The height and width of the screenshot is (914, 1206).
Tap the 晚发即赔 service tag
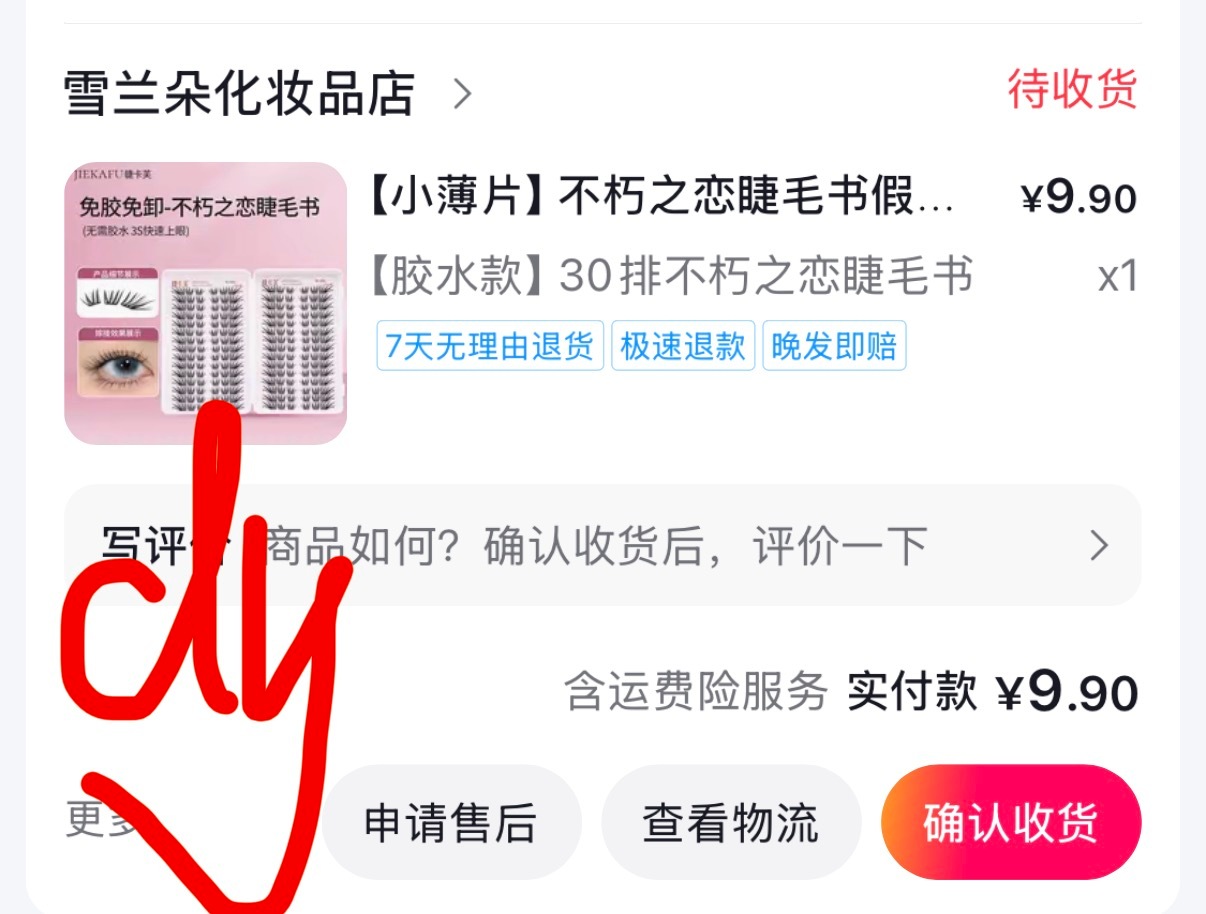click(x=834, y=346)
